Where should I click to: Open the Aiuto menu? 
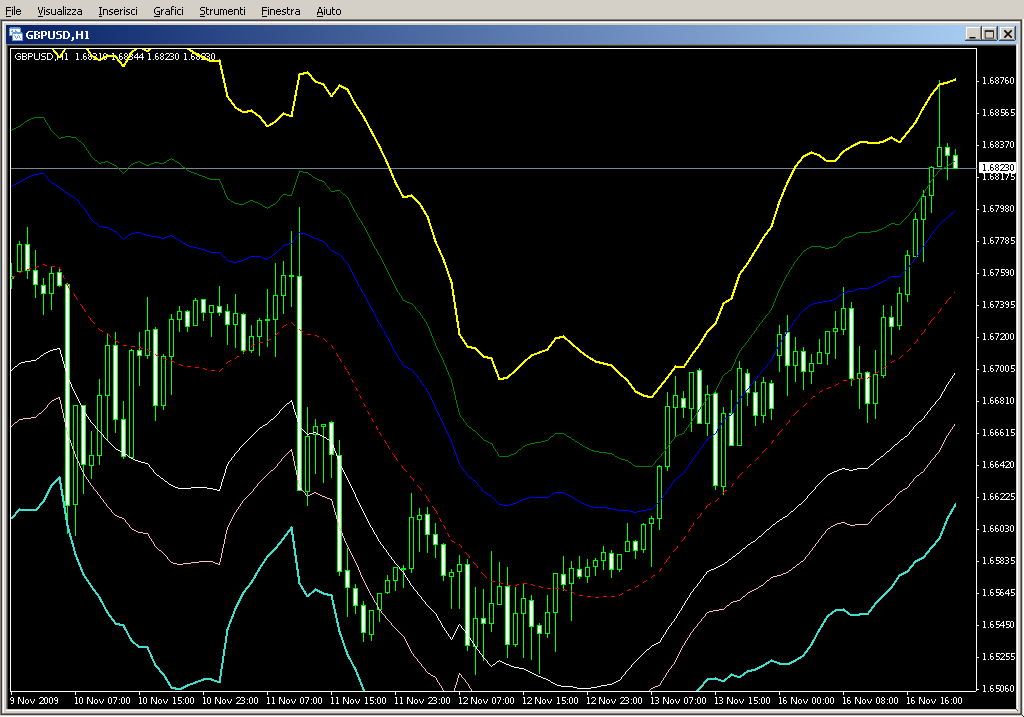[x=329, y=11]
